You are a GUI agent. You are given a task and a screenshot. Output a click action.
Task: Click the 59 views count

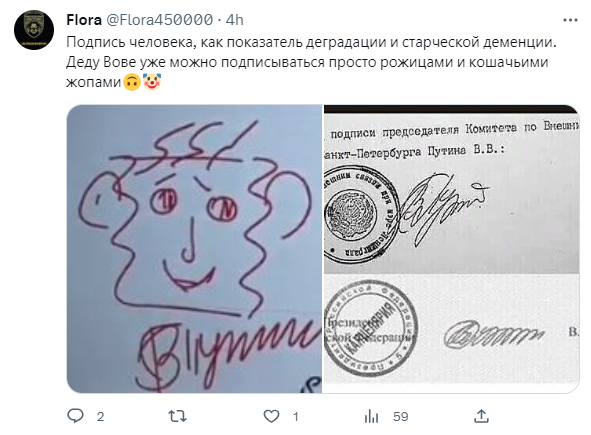pyautogui.click(x=401, y=417)
